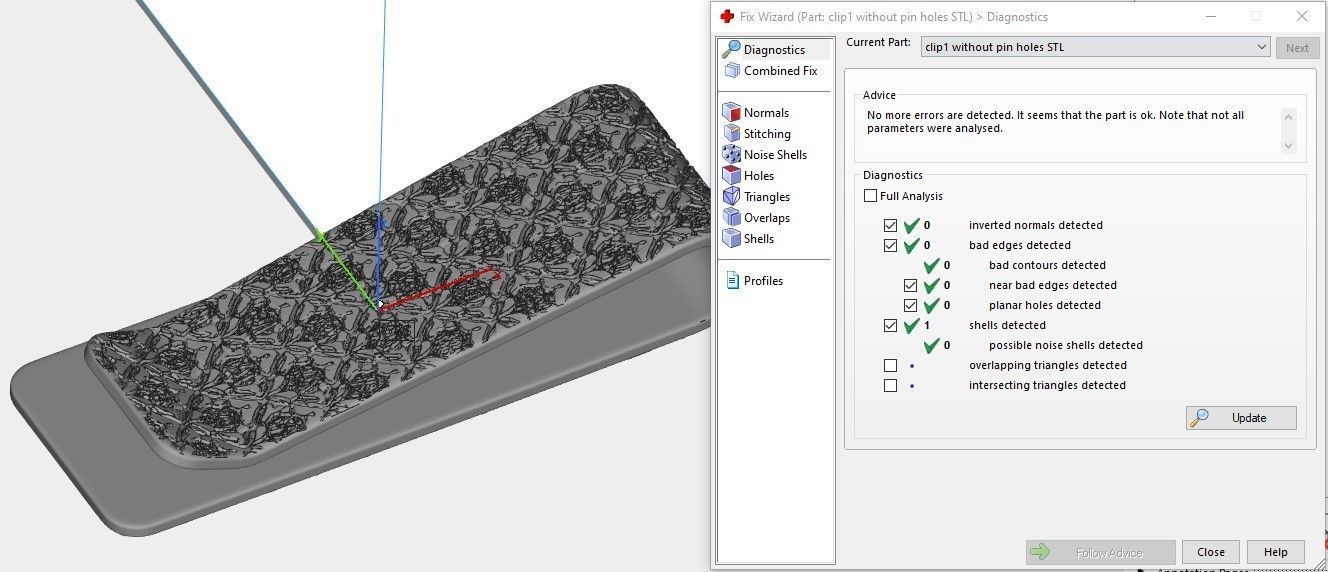This screenshot has height=572, width=1328.
Task: Click the coordinate axis origin on the model
Action: (380, 304)
